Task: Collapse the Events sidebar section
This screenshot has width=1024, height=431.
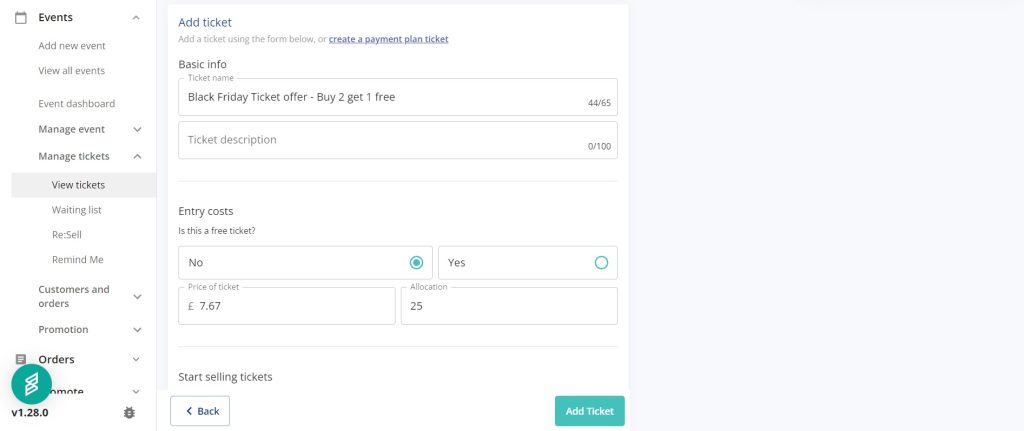Action: point(137,18)
